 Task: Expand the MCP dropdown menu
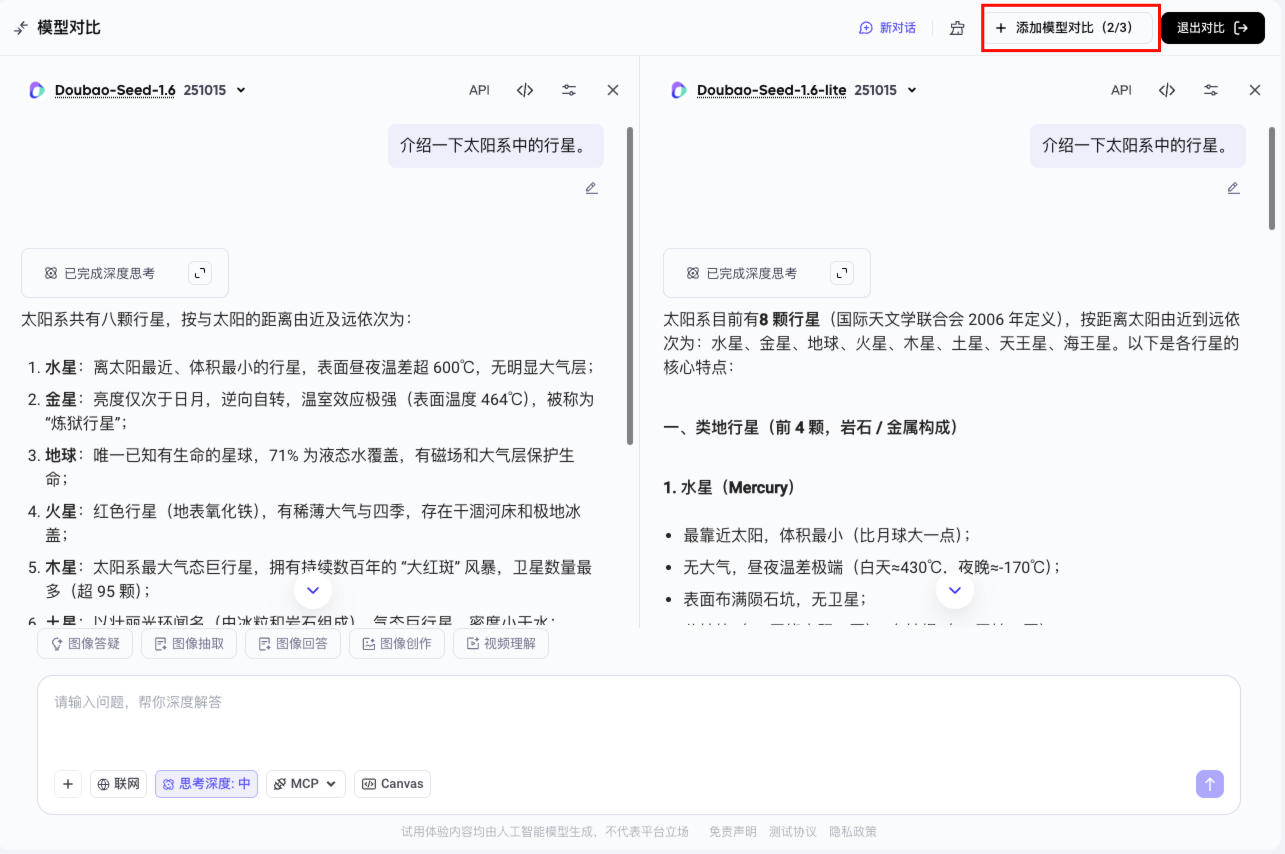coord(306,784)
